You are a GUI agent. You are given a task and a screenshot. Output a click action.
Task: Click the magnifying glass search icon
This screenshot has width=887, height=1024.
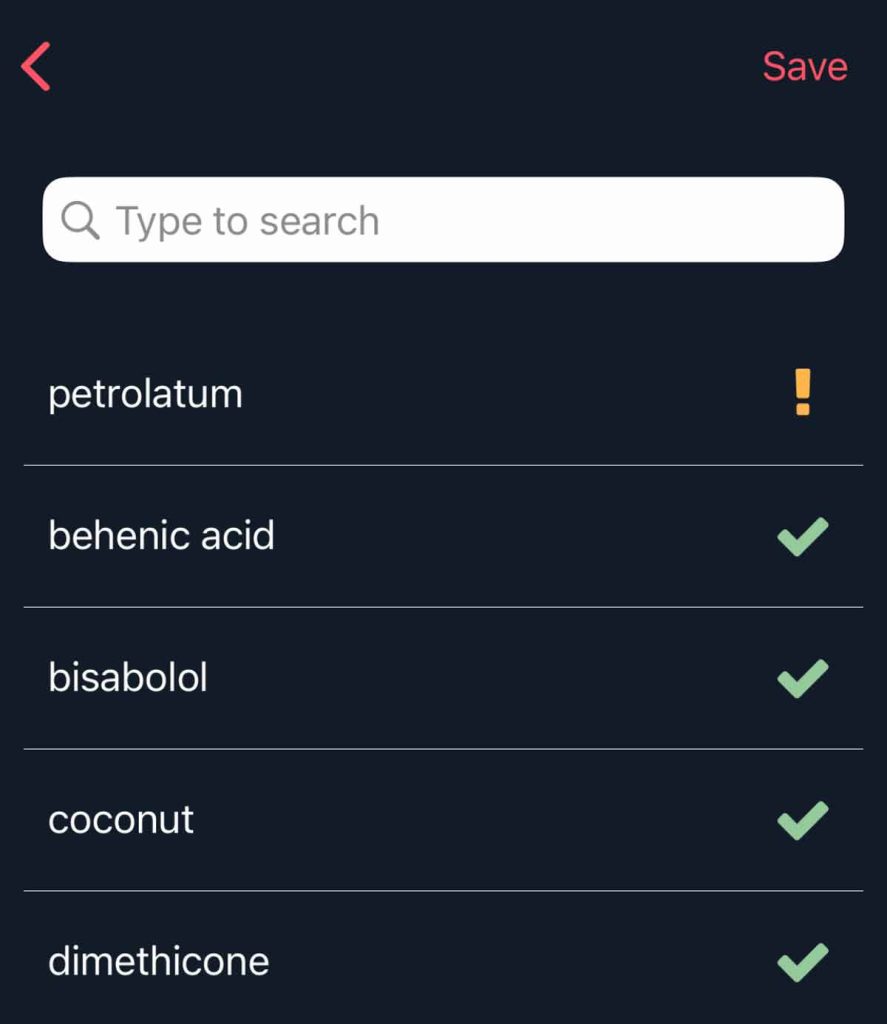[x=80, y=220]
